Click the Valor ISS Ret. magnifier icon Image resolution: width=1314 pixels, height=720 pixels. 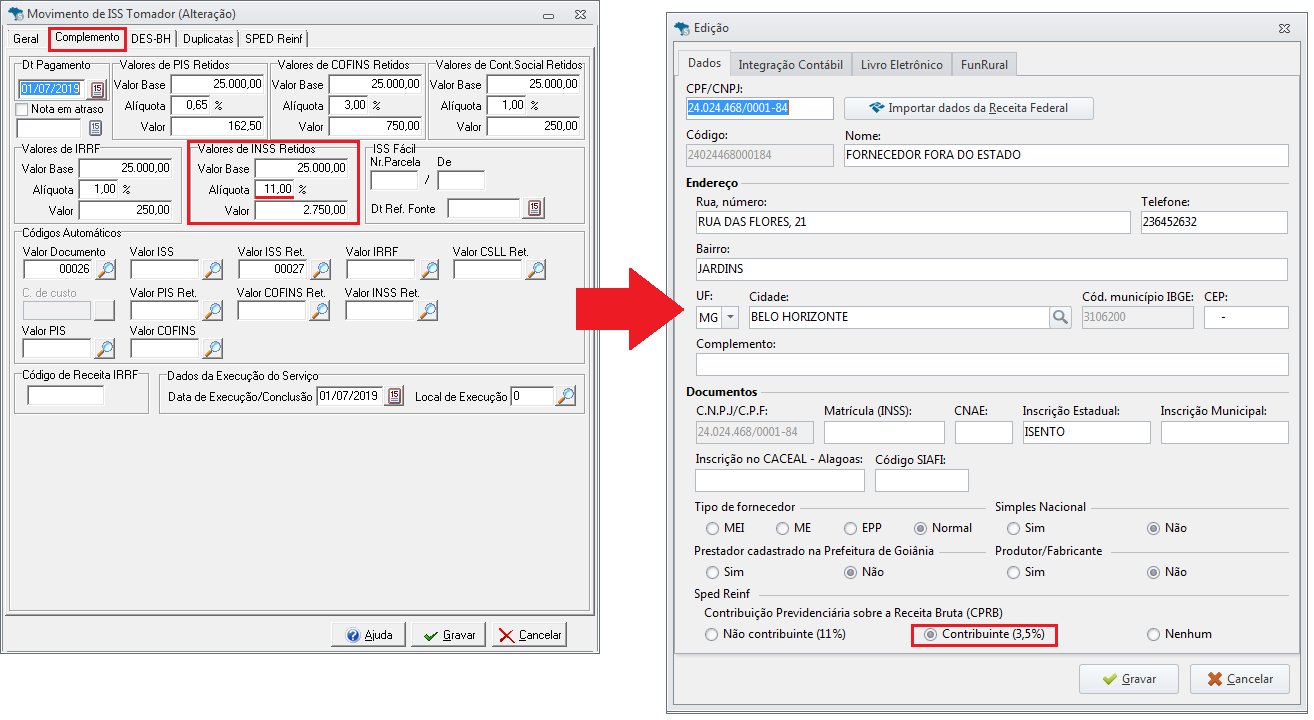coord(320,269)
